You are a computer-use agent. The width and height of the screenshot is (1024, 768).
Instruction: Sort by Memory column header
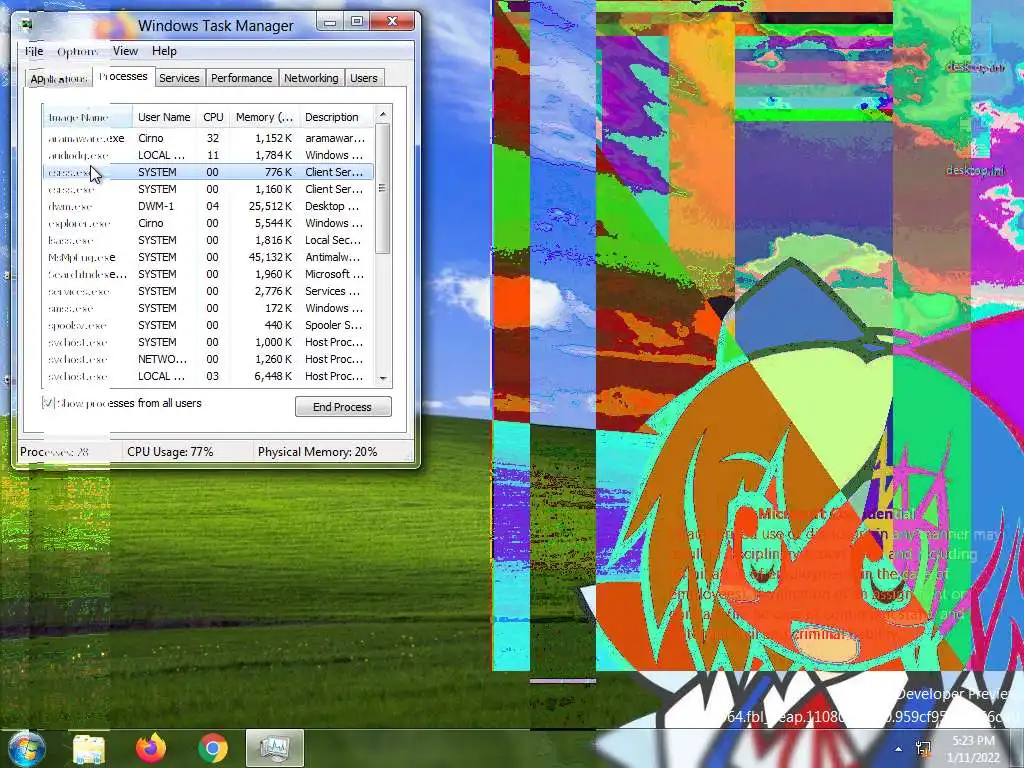click(x=264, y=117)
